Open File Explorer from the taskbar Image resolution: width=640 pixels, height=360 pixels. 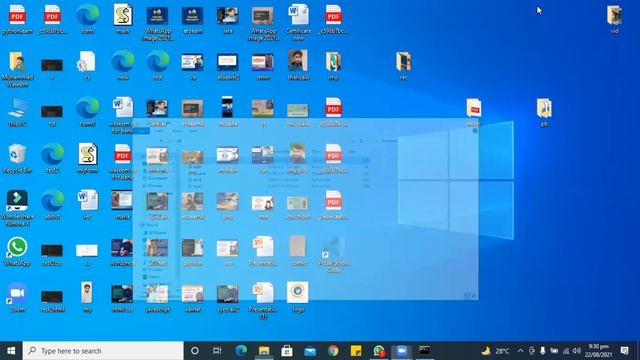point(264,351)
